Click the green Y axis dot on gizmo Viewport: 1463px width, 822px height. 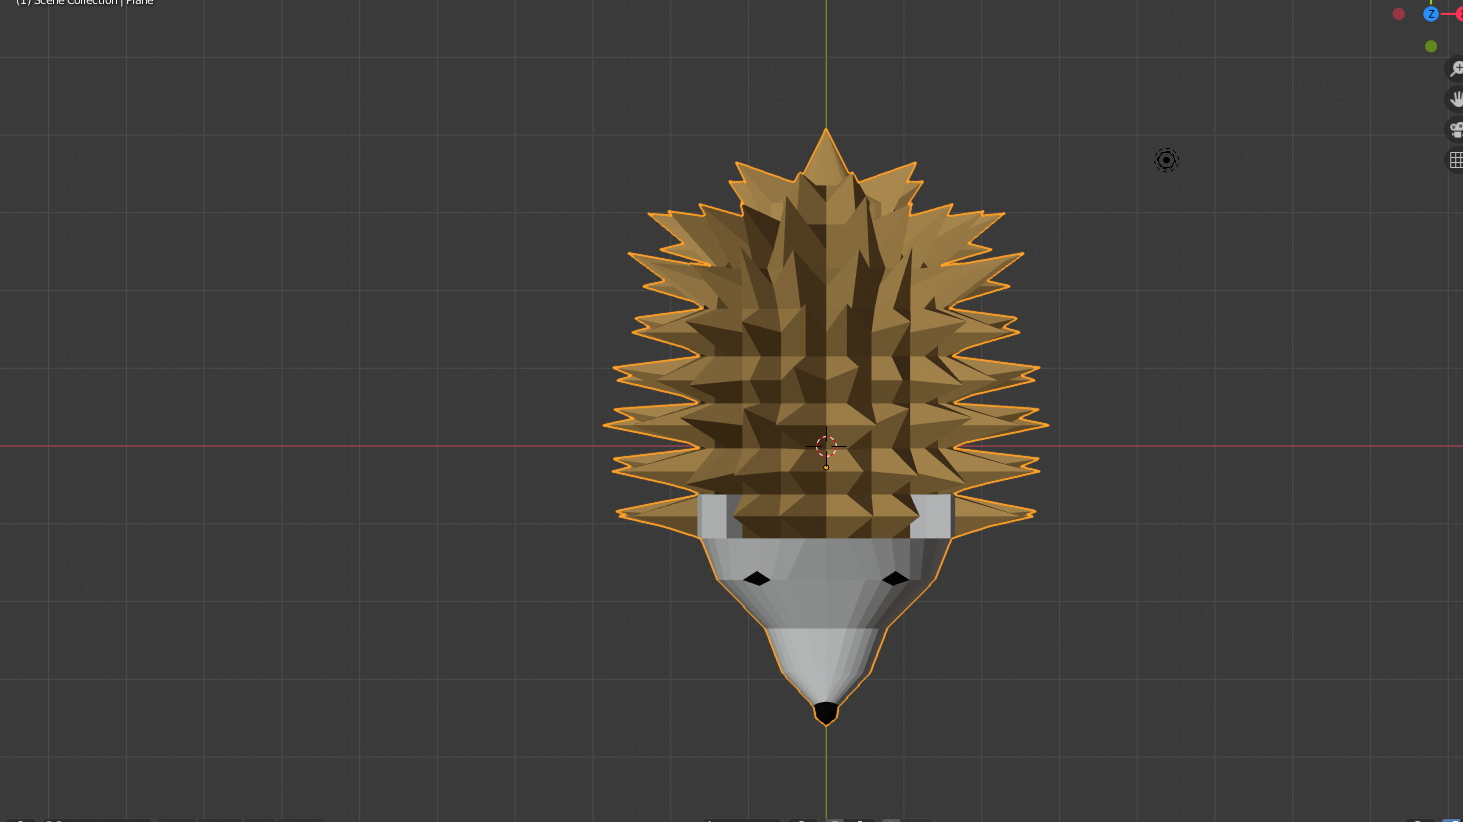pos(1431,46)
